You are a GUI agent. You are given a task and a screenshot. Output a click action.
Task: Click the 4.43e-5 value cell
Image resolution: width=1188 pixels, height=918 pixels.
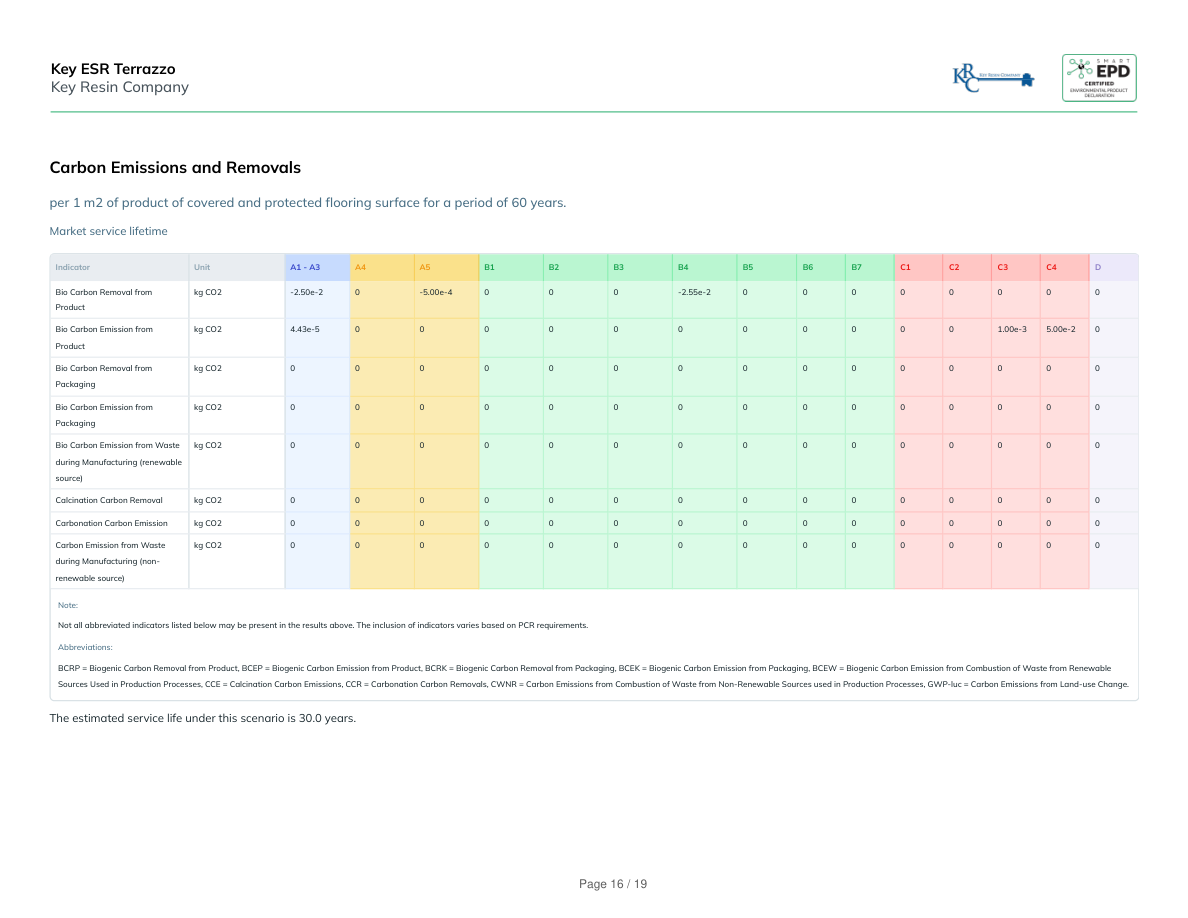305,329
